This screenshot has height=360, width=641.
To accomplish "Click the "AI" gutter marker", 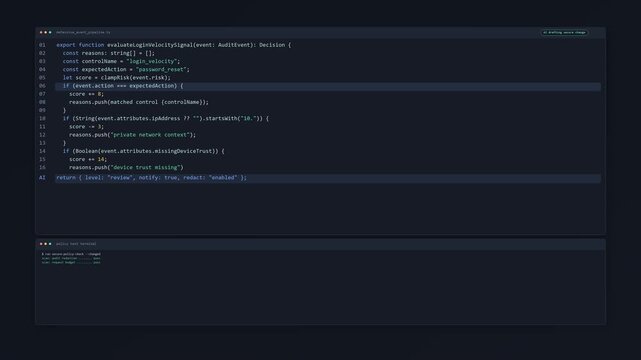I will point(42,178).
